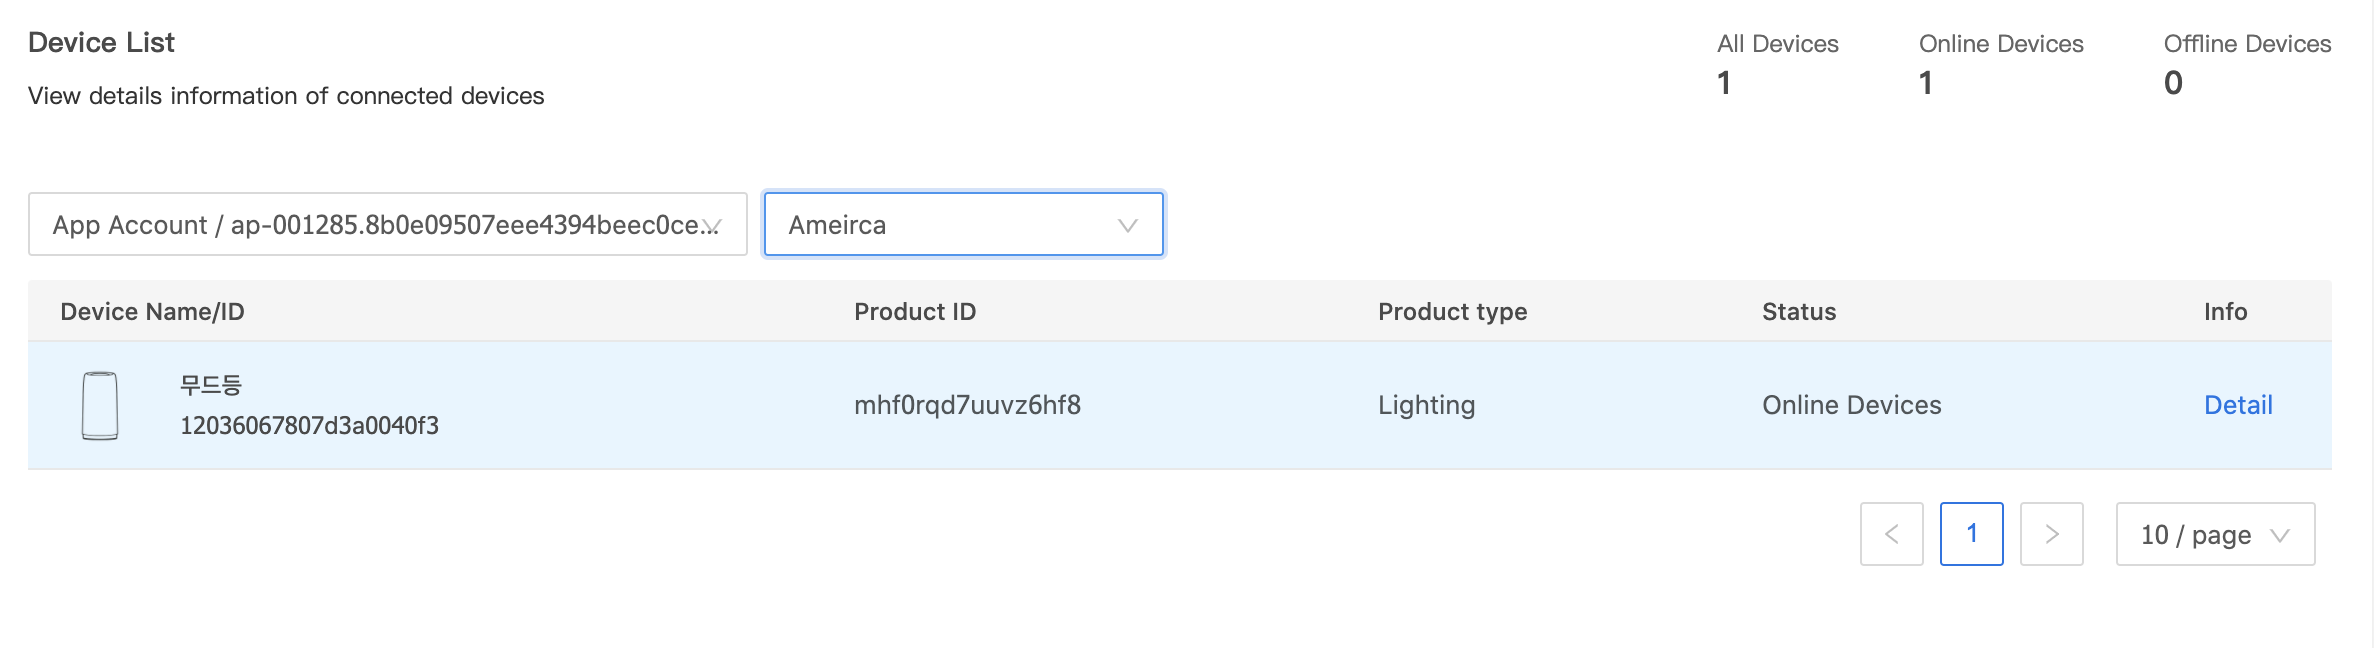This screenshot has width=2374, height=648.
Task: Click device ID 12036067807d3a0040f3
Action: pyautogui.click(x=309, y=426)
